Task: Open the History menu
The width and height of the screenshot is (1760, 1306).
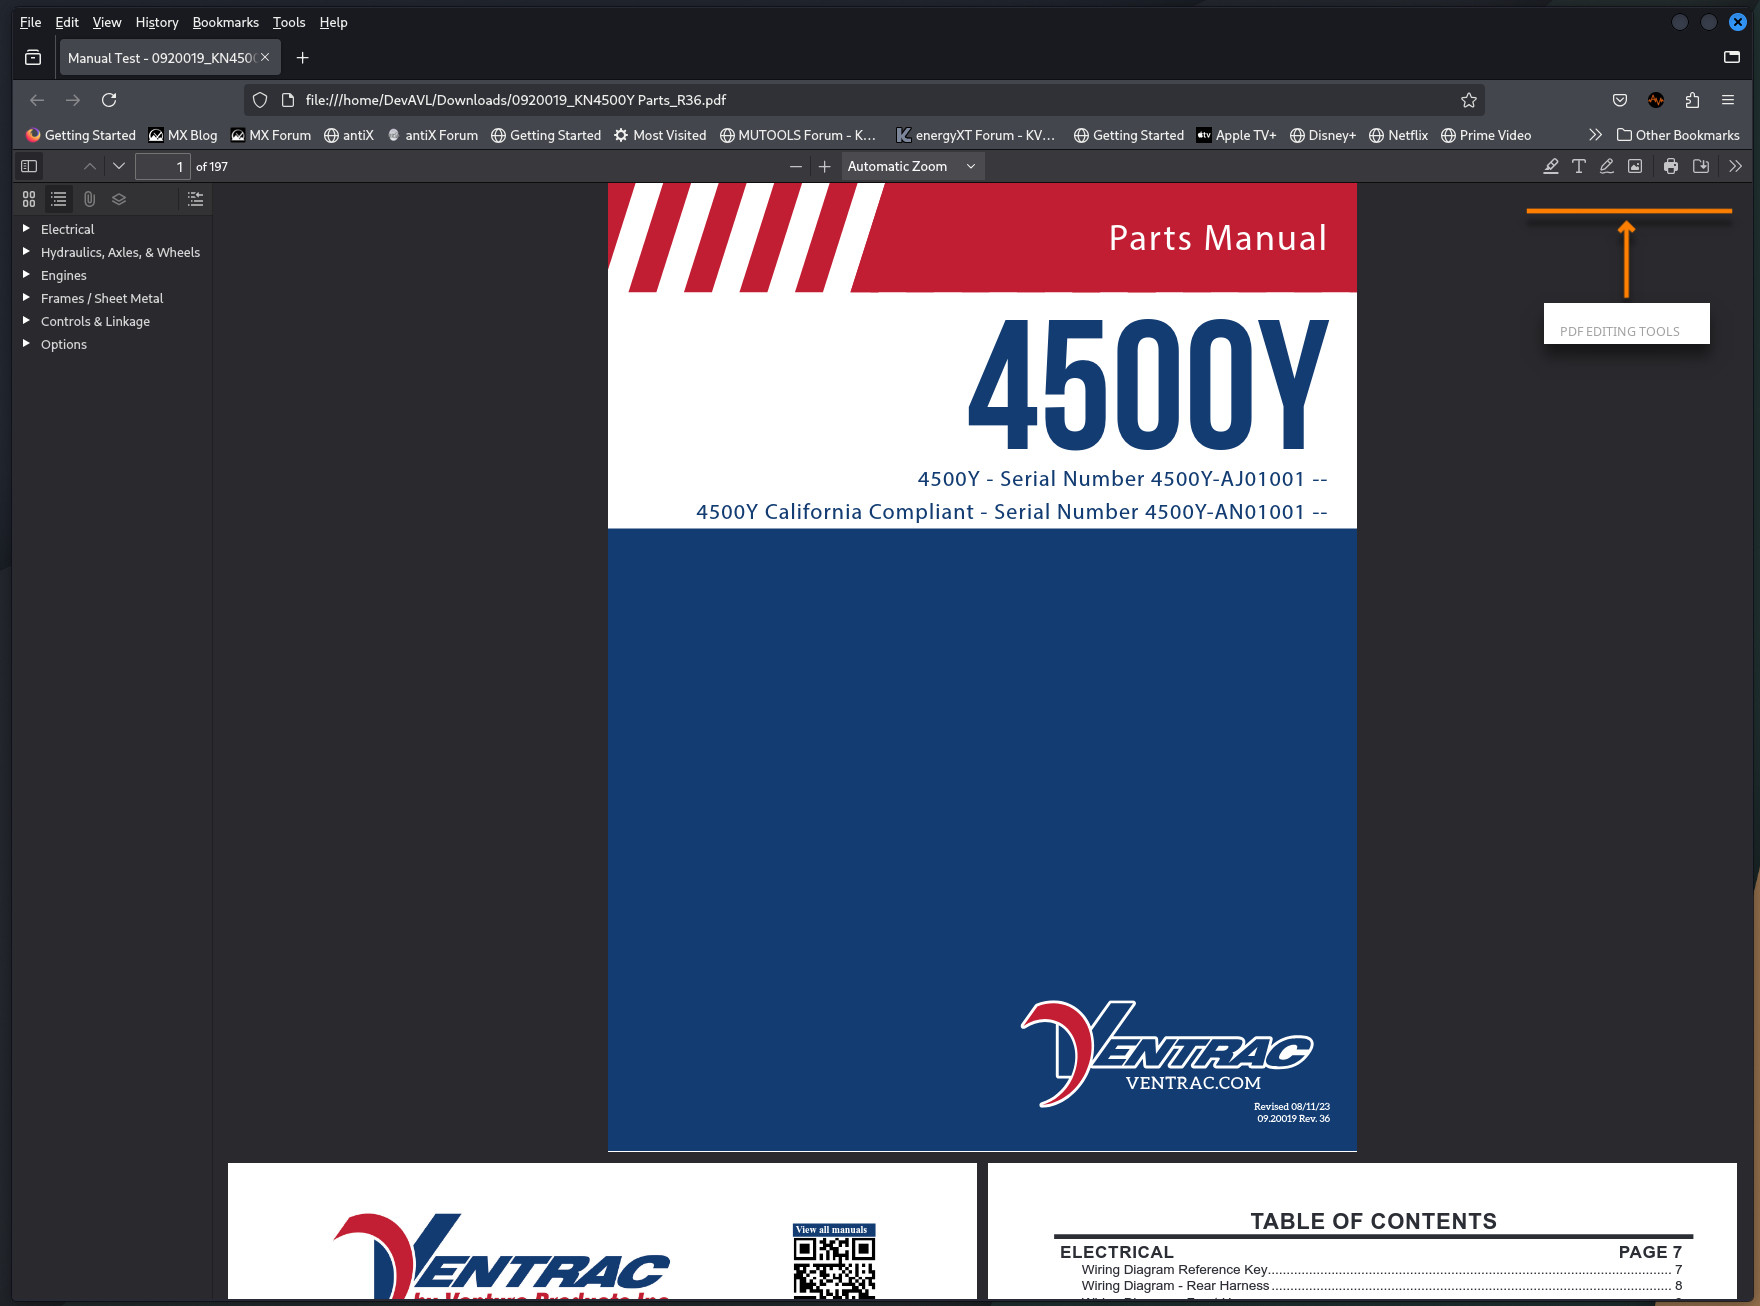Action: click(x=157, y=22)
